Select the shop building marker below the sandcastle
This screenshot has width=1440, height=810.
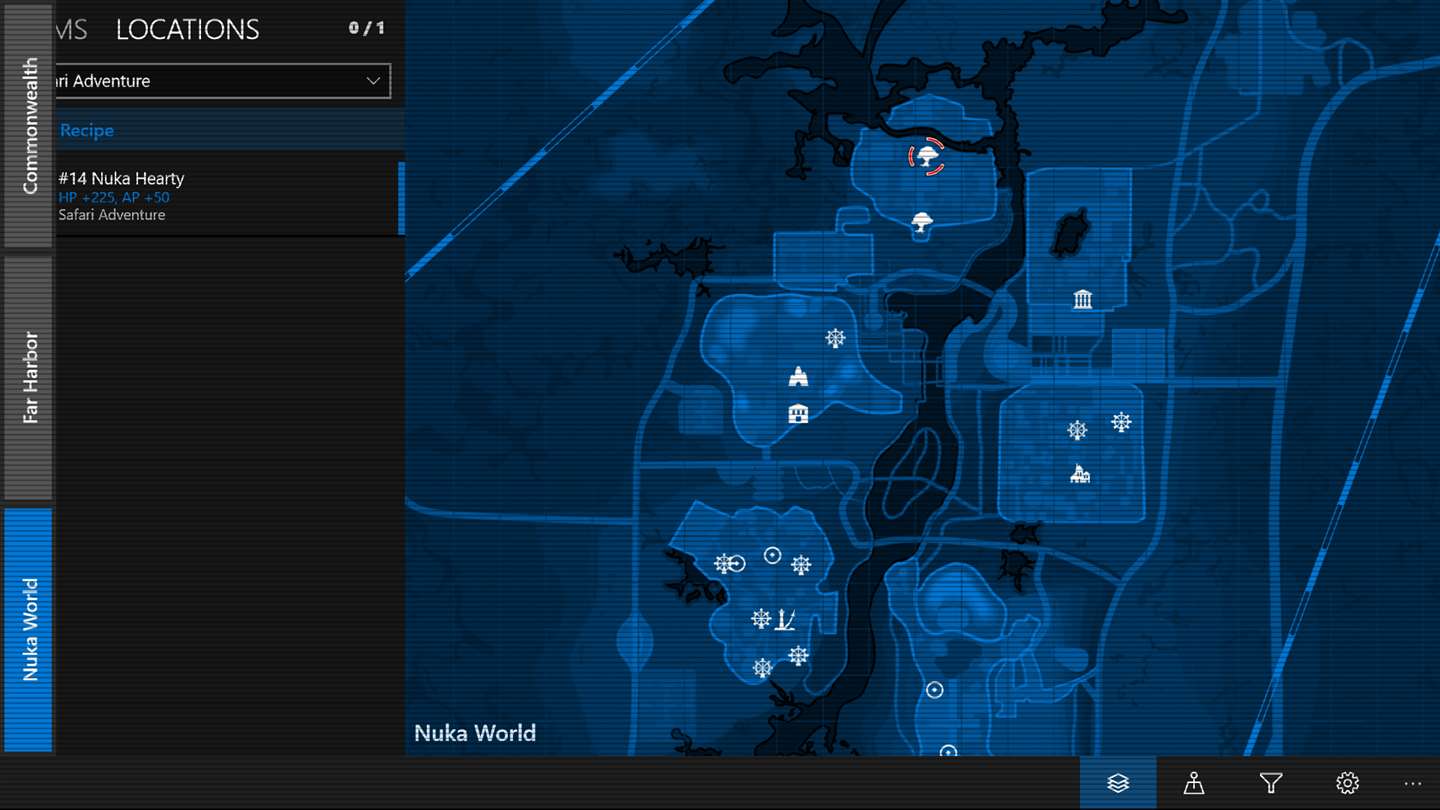(798, 412)
